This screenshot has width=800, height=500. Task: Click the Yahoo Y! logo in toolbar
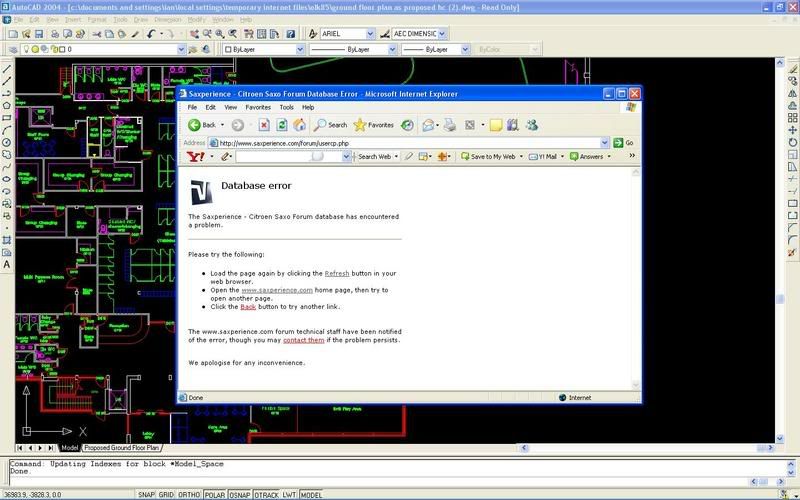click(195, 157)
